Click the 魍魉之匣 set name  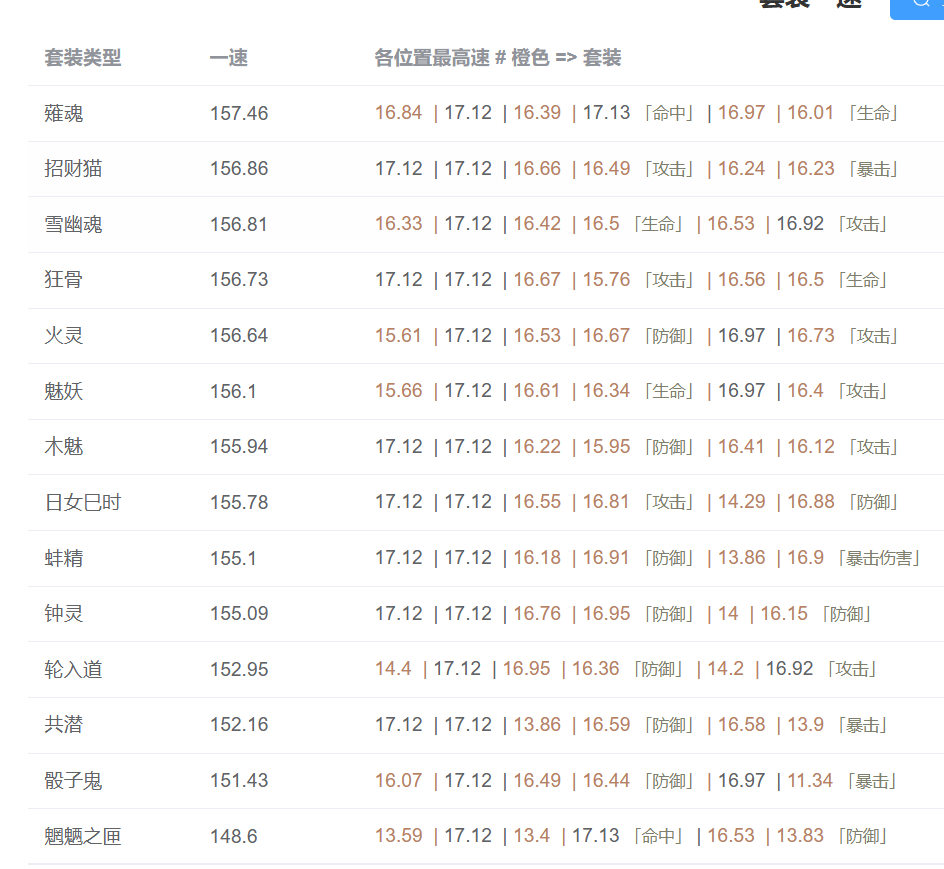(x=83, y=836)
